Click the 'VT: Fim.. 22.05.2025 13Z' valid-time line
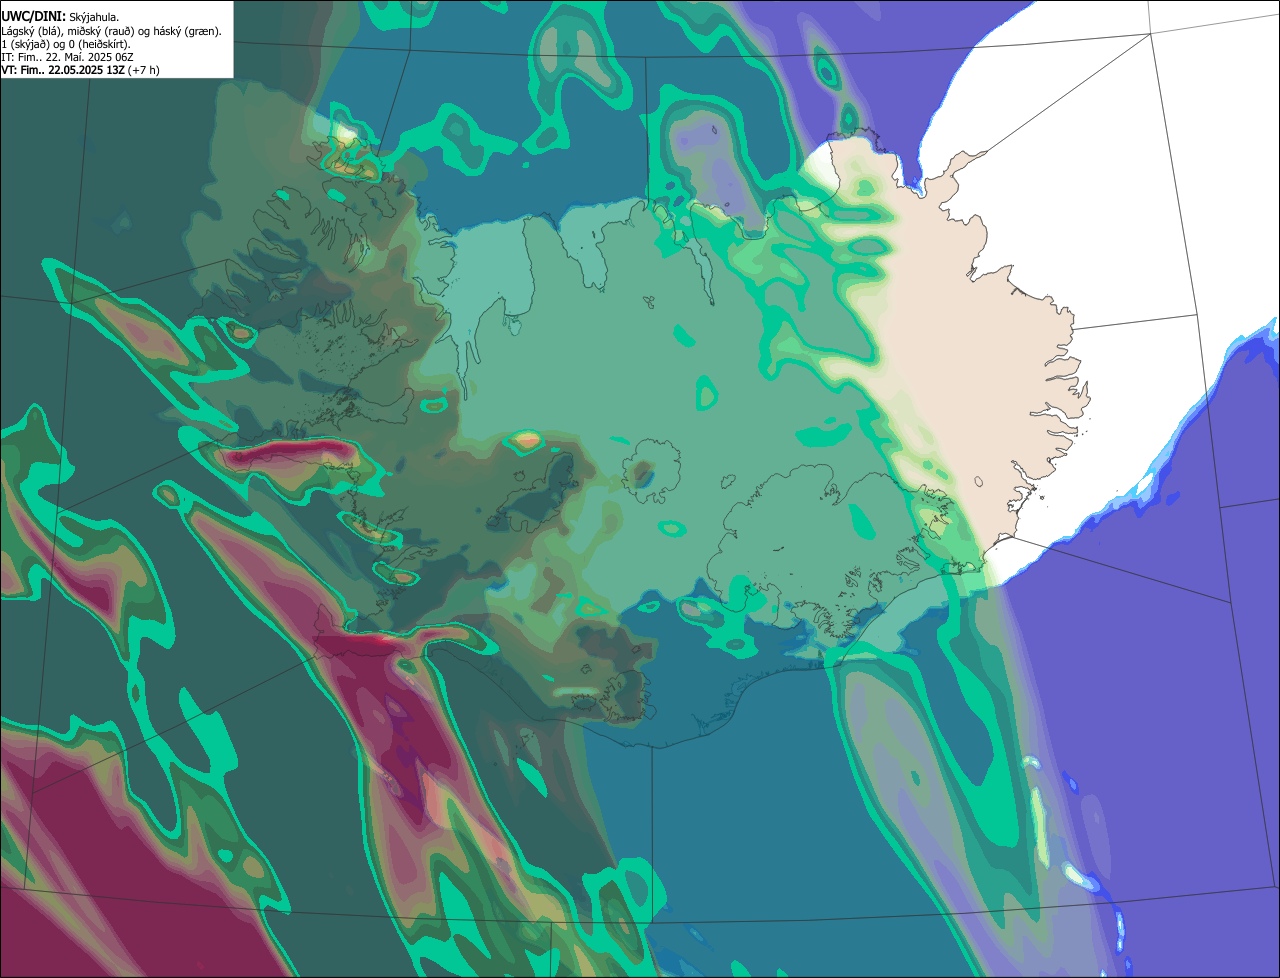The image size is (1280, 978). click(80, 70)
